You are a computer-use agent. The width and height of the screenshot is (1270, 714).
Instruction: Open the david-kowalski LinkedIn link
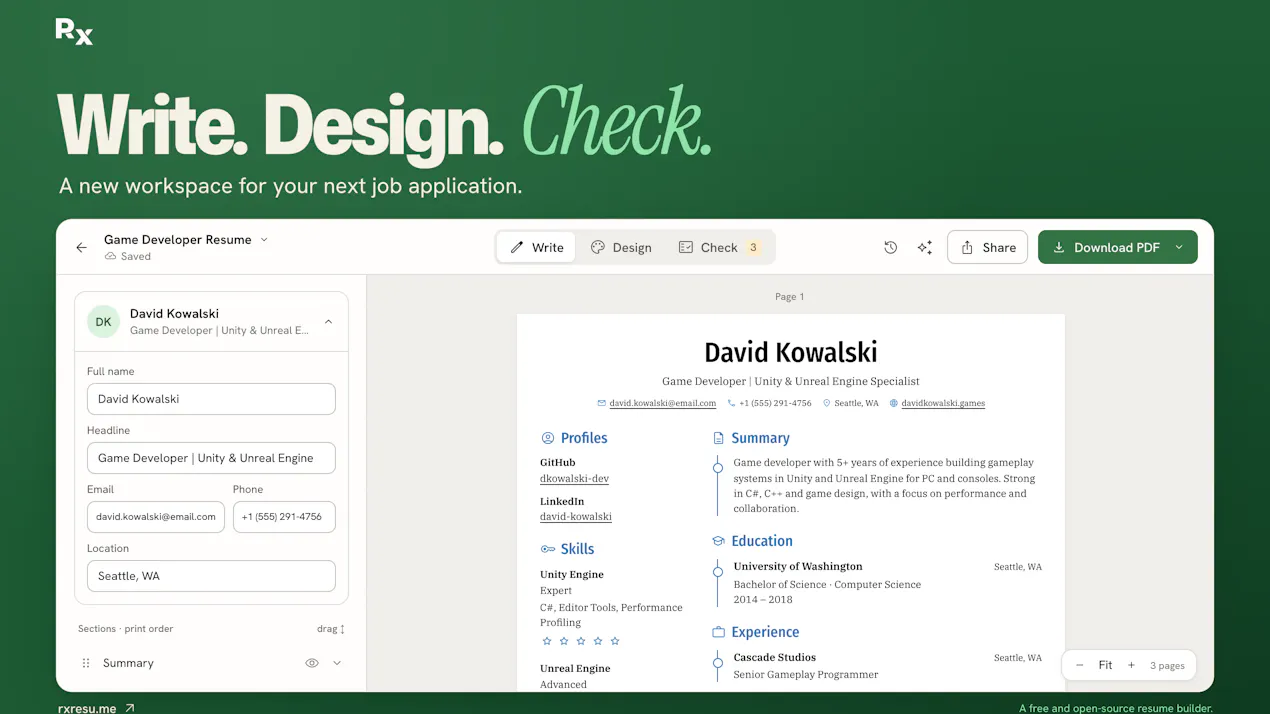click(x=575, y=516)
